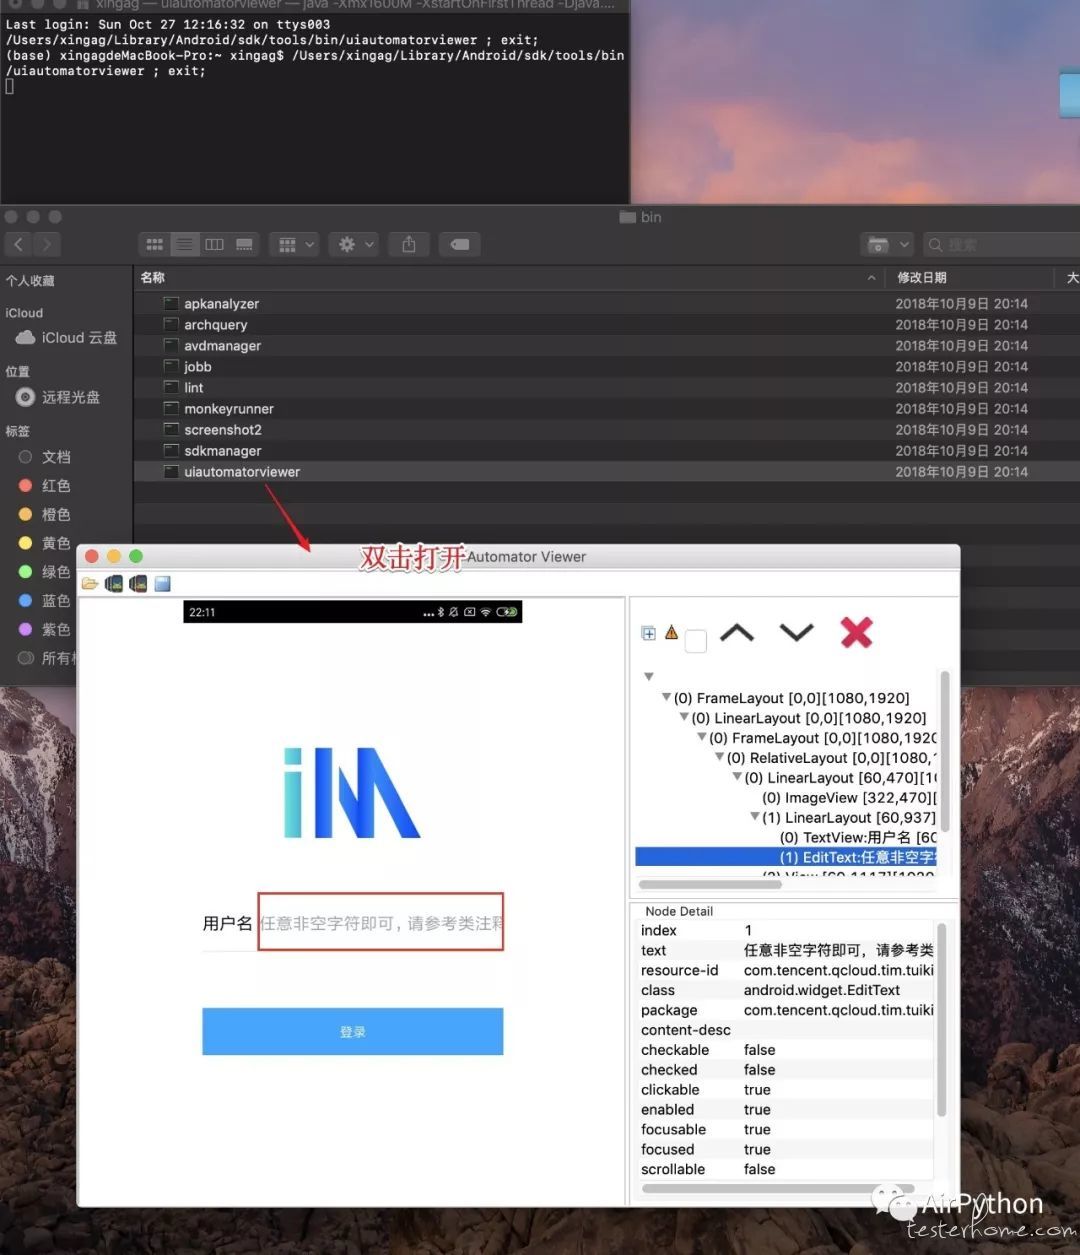The height and width of the screenshot is (1255, 1080).
Task: Click the Expand All plus icon above hierarchy tree
Action: pos(648,633)
